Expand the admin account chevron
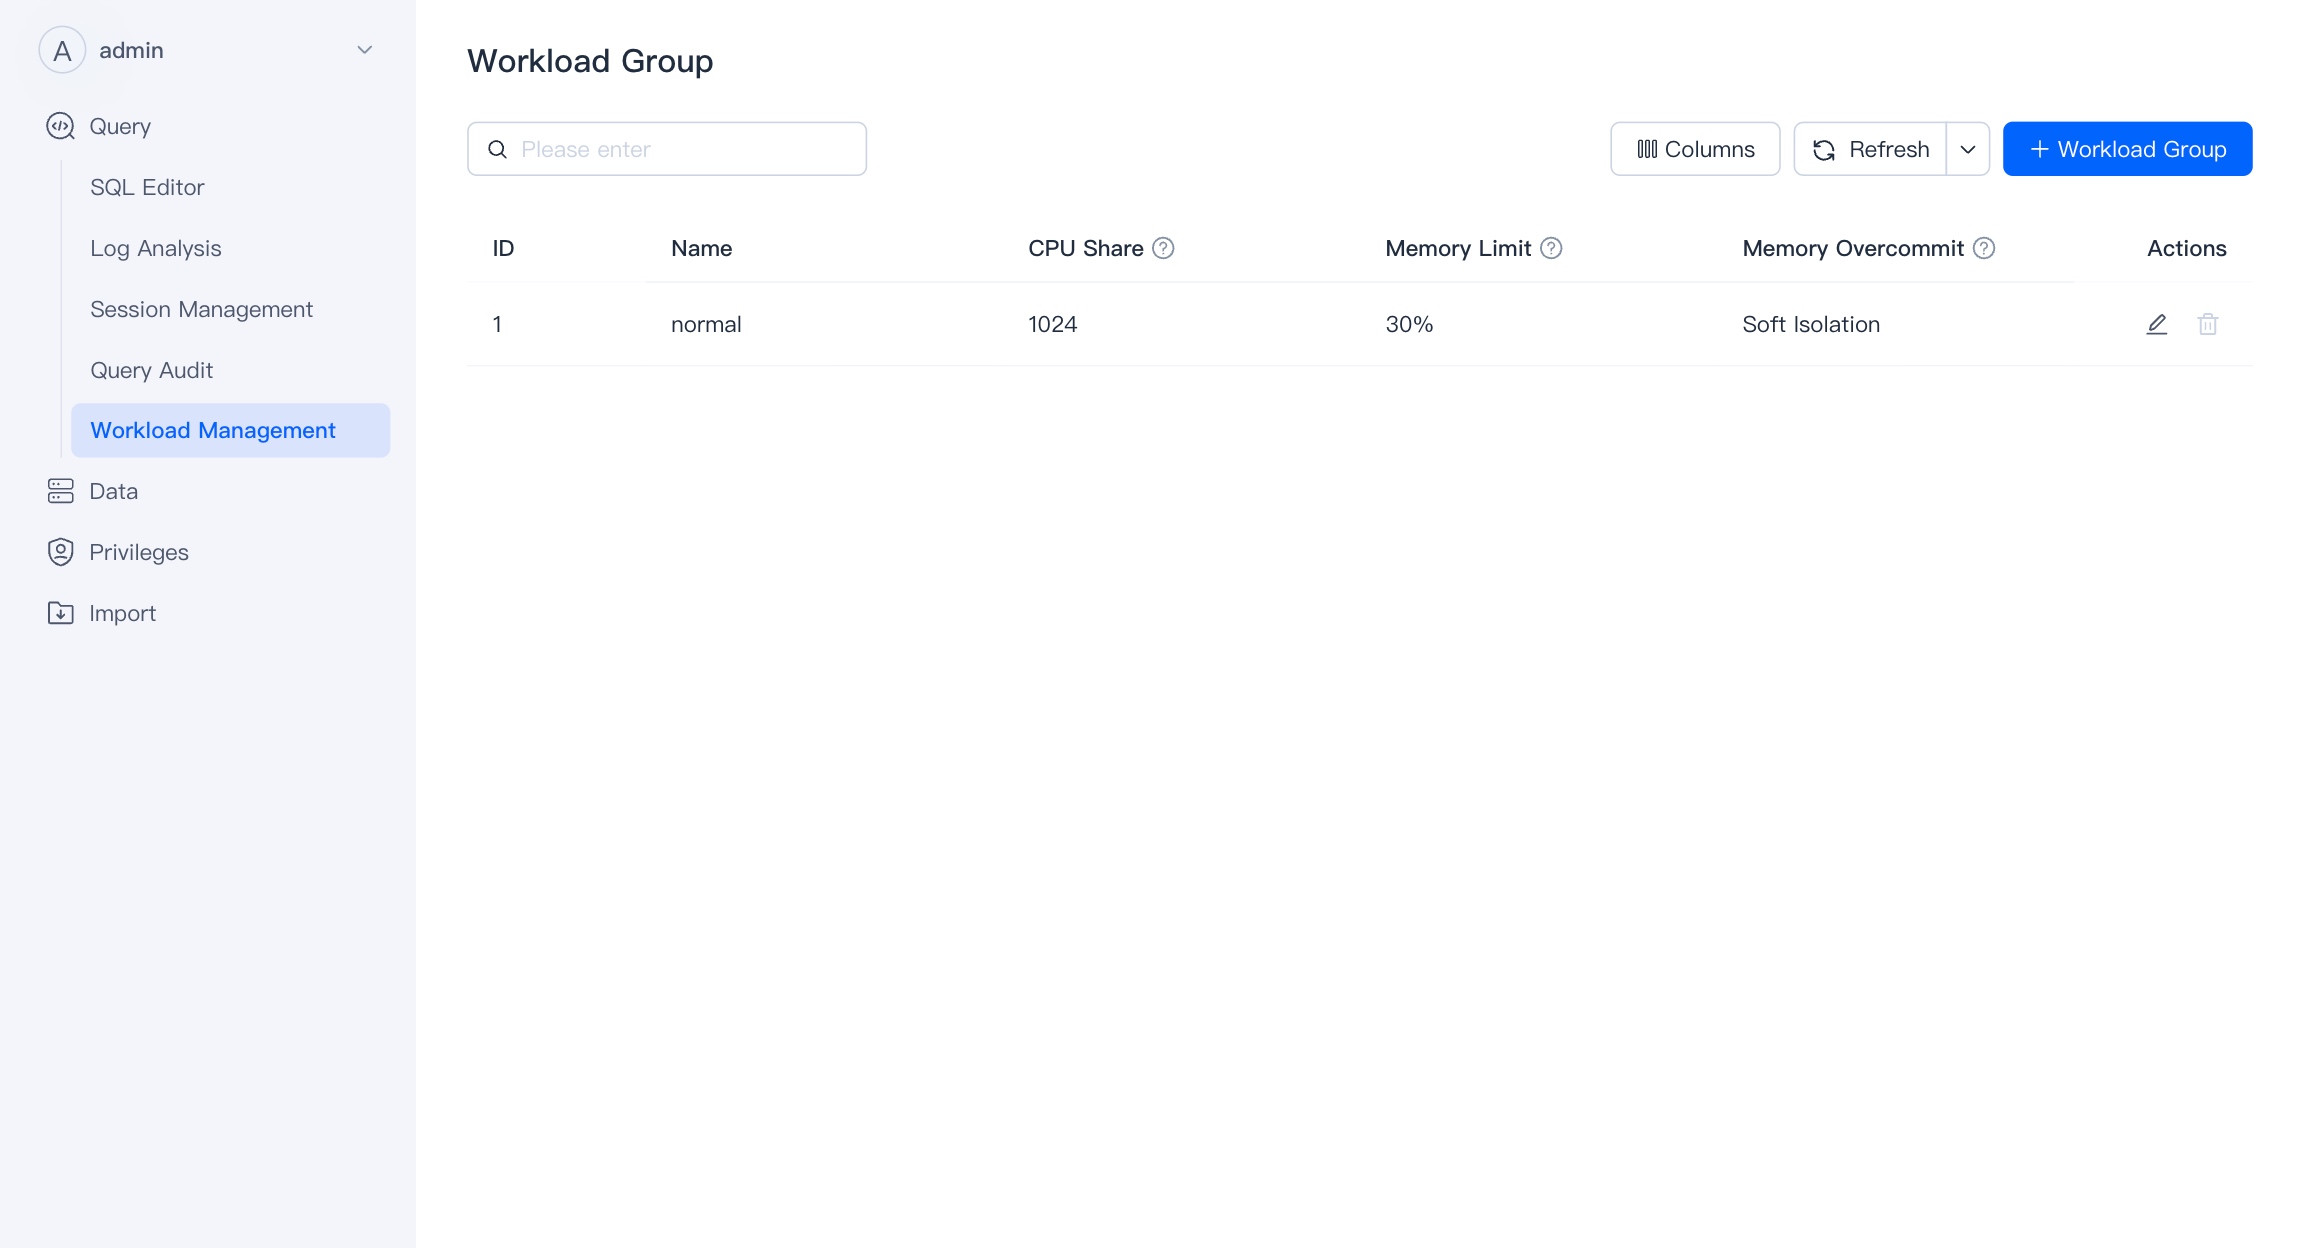Image resolution: width=2304 pixels, height=1248 pixels. pos(365,50)
